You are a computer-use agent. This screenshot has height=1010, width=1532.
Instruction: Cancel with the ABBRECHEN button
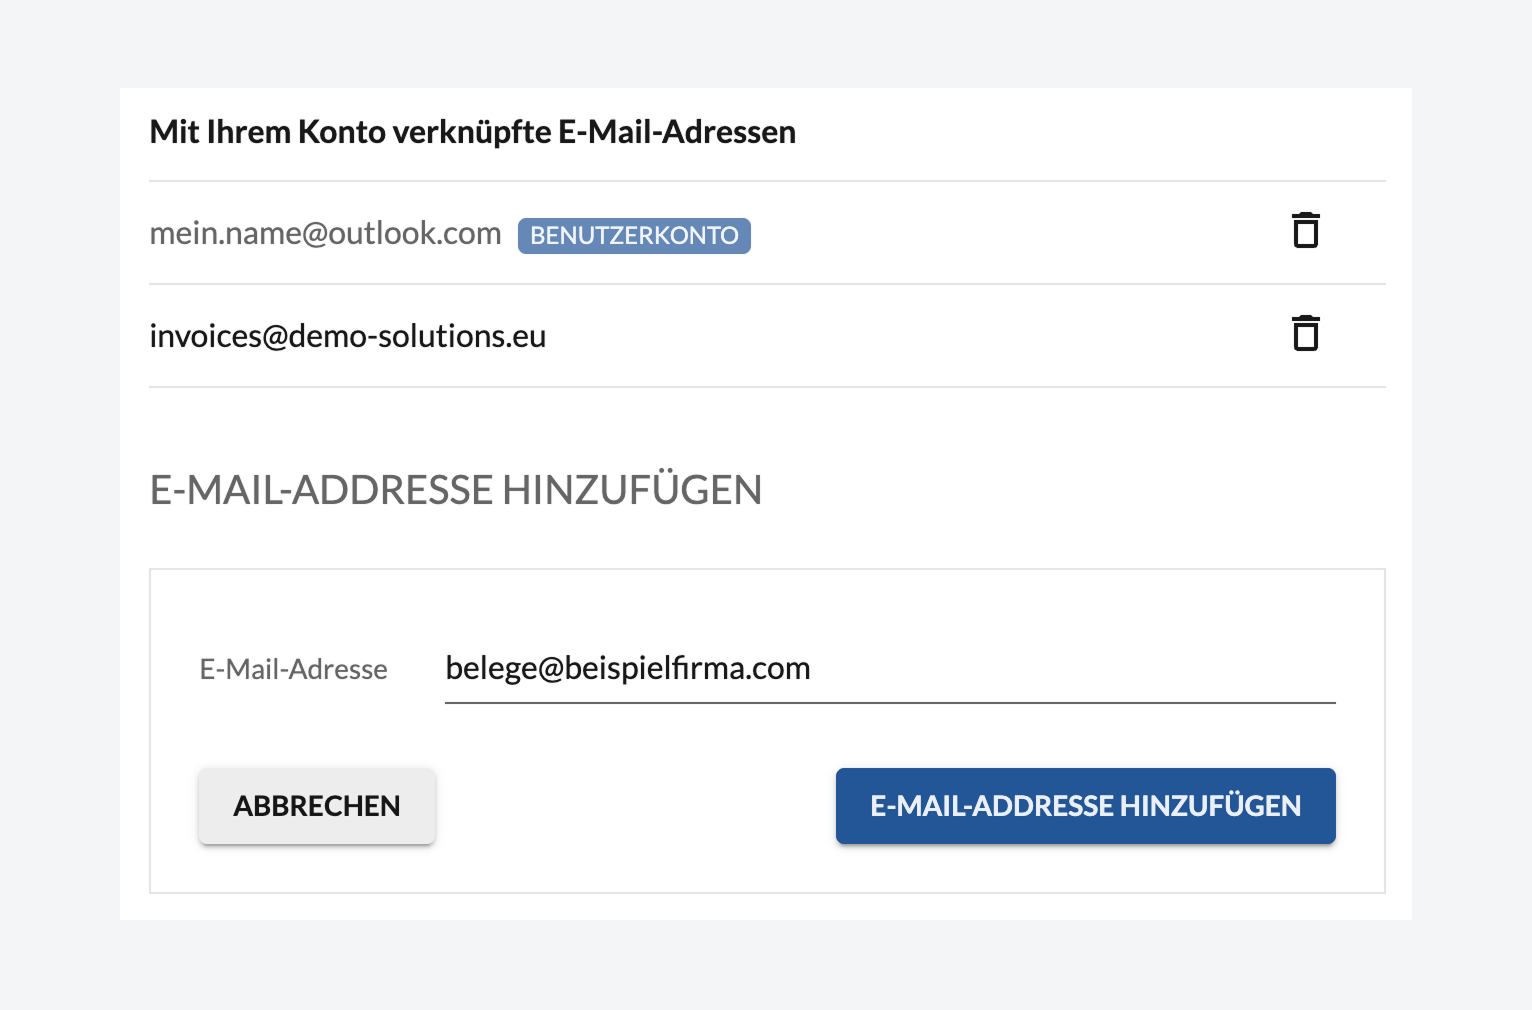click(x=317, y=806)
